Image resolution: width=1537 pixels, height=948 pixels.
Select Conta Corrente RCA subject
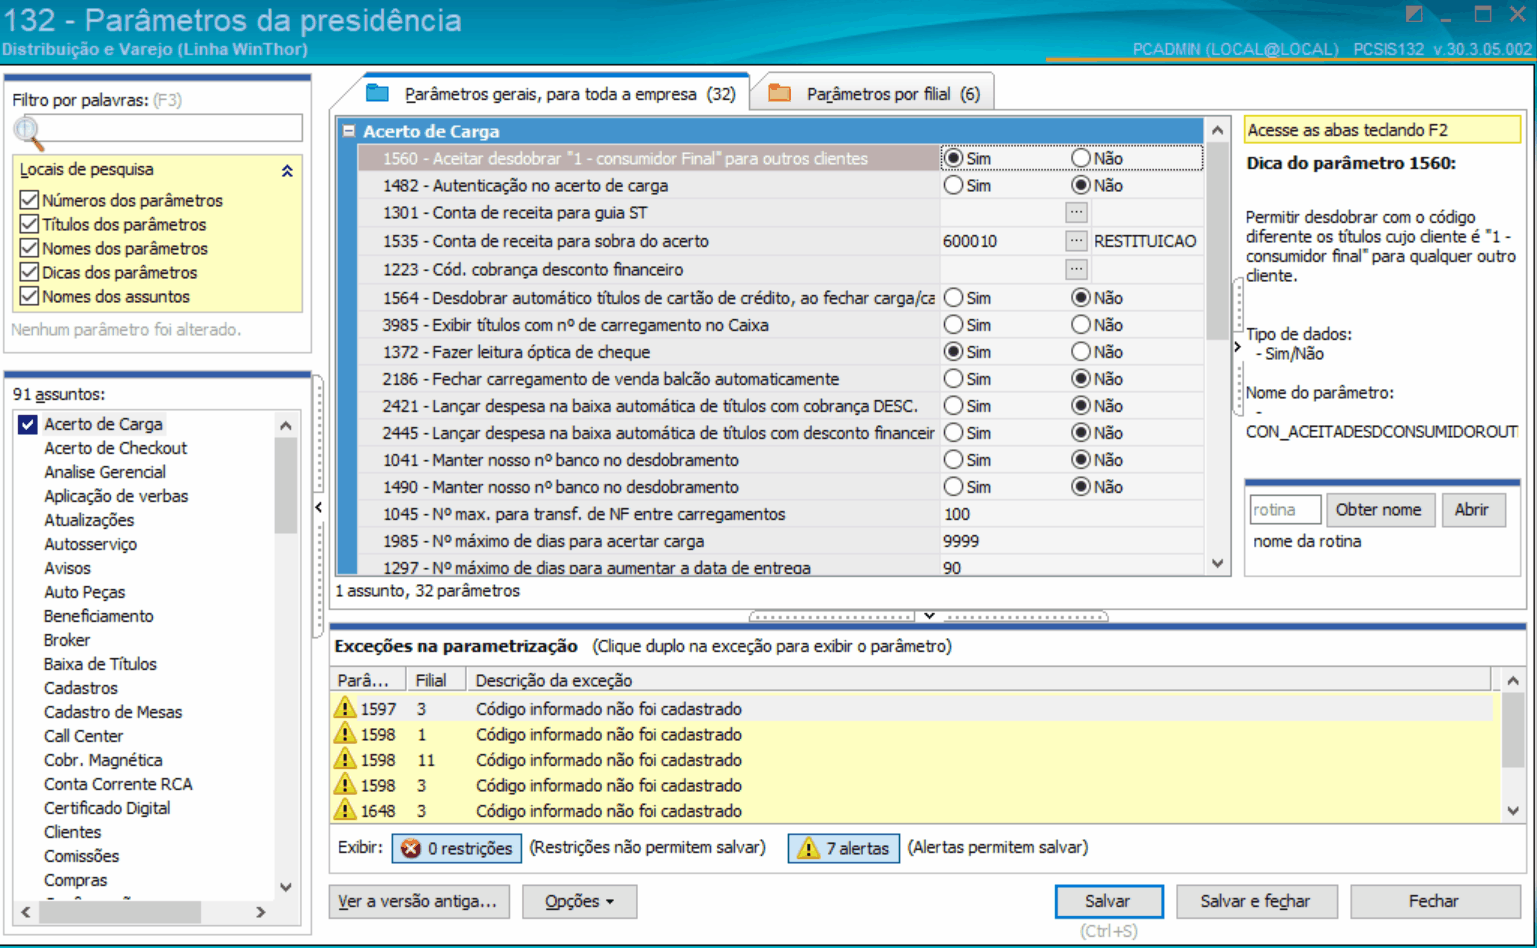[118, 784]
